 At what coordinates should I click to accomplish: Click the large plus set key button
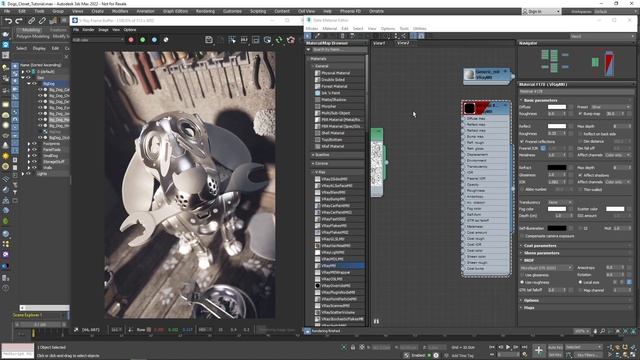click(539, 350)
